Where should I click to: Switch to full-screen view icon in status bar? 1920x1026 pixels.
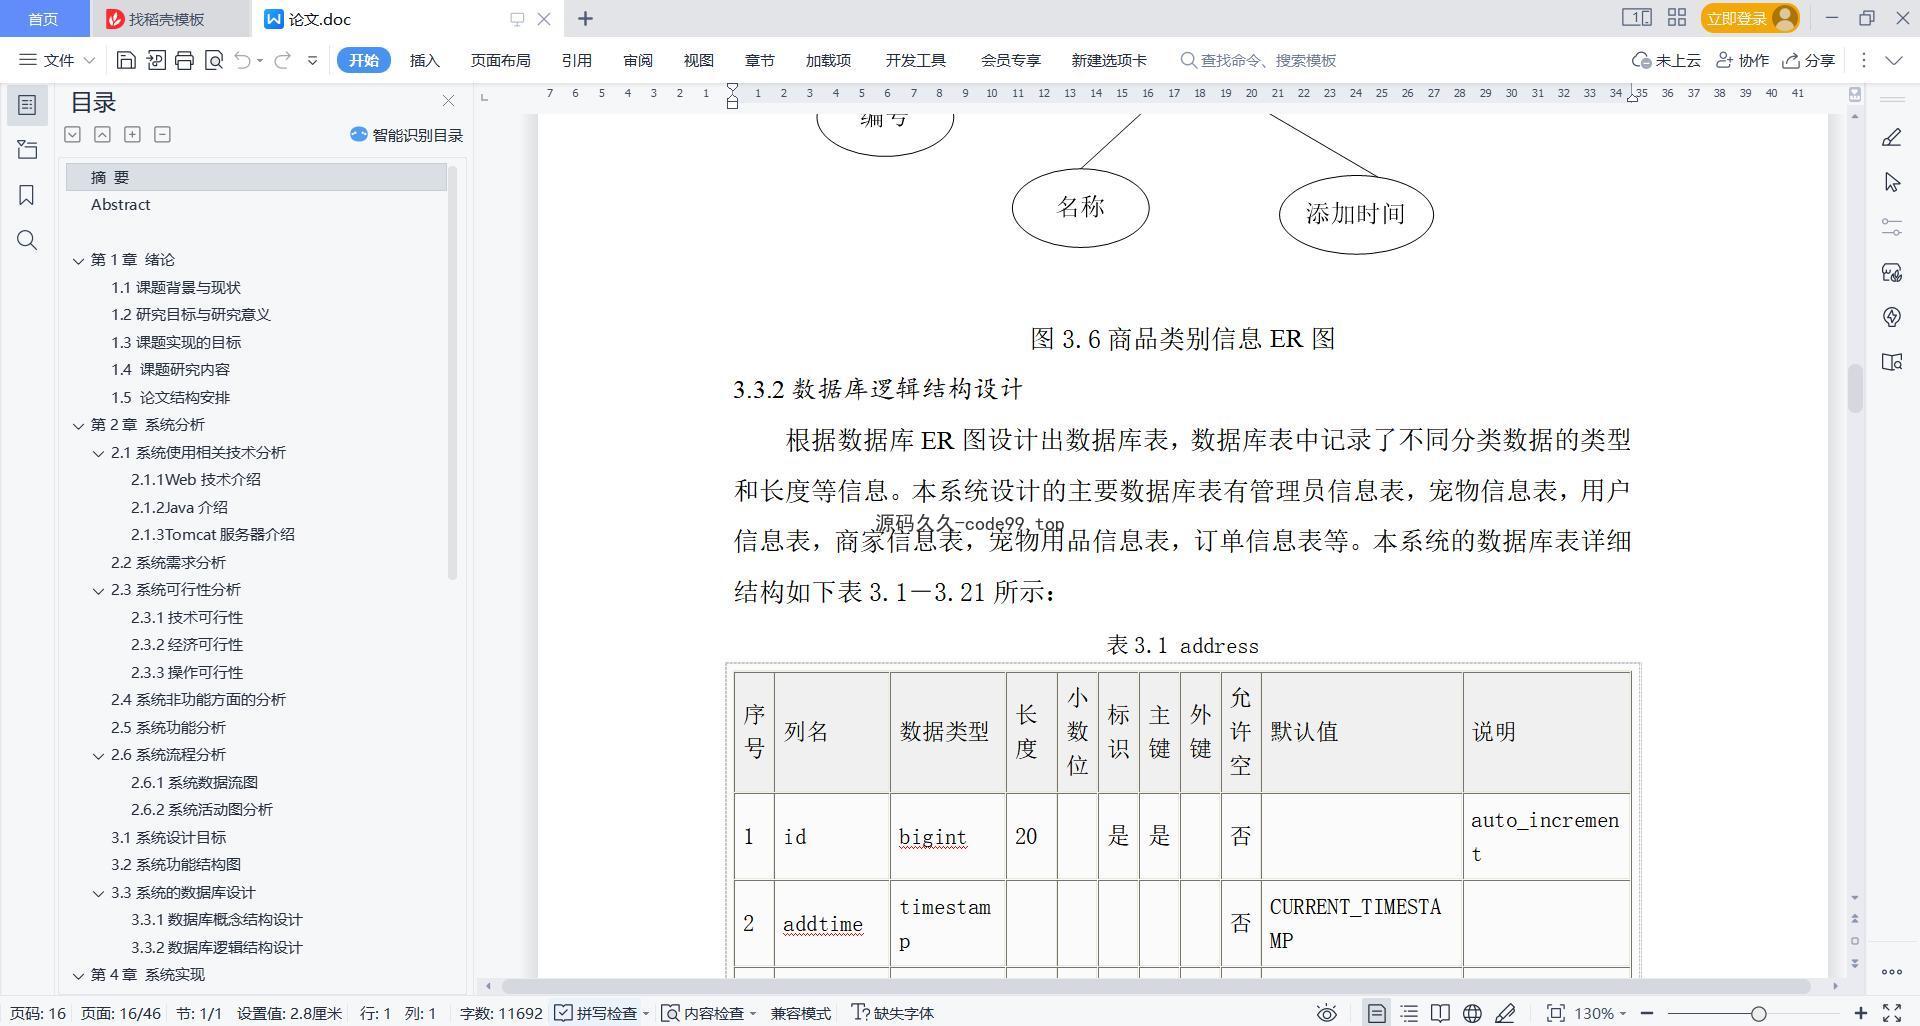point(1892,1013)
